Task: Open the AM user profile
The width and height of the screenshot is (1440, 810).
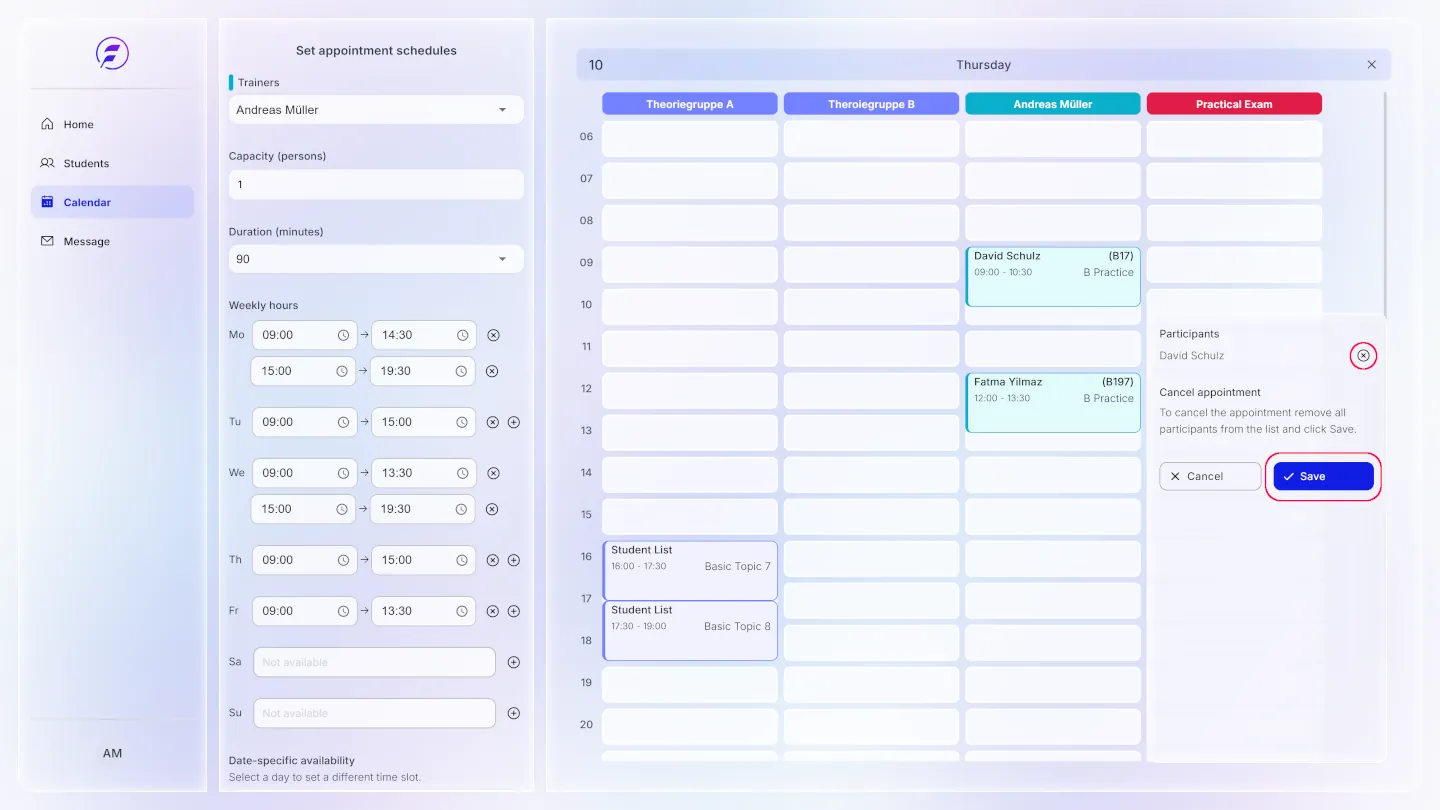Action: coord(112,753)
